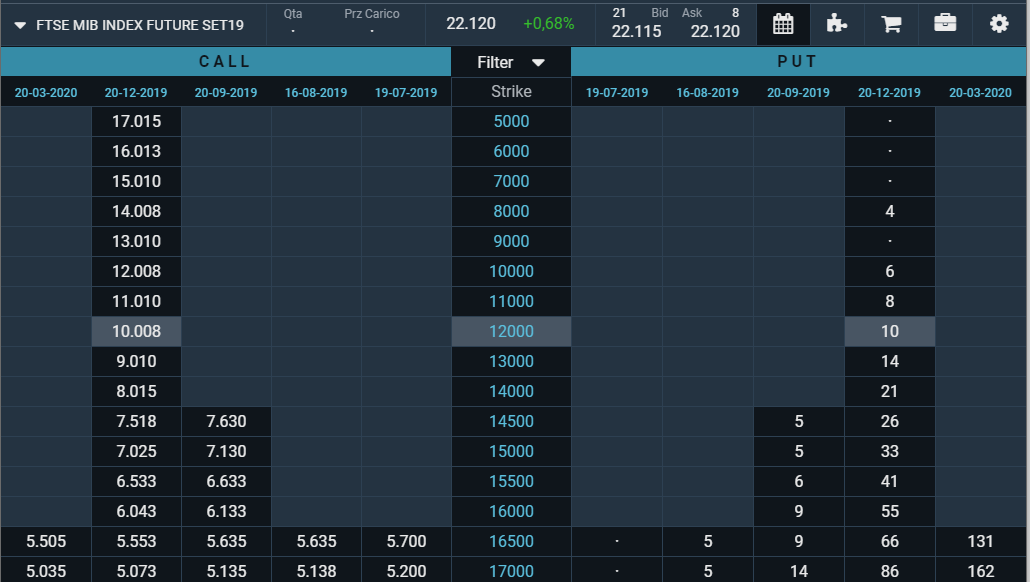
Task: Select strike 8000 row
Action: coord(511,212)
